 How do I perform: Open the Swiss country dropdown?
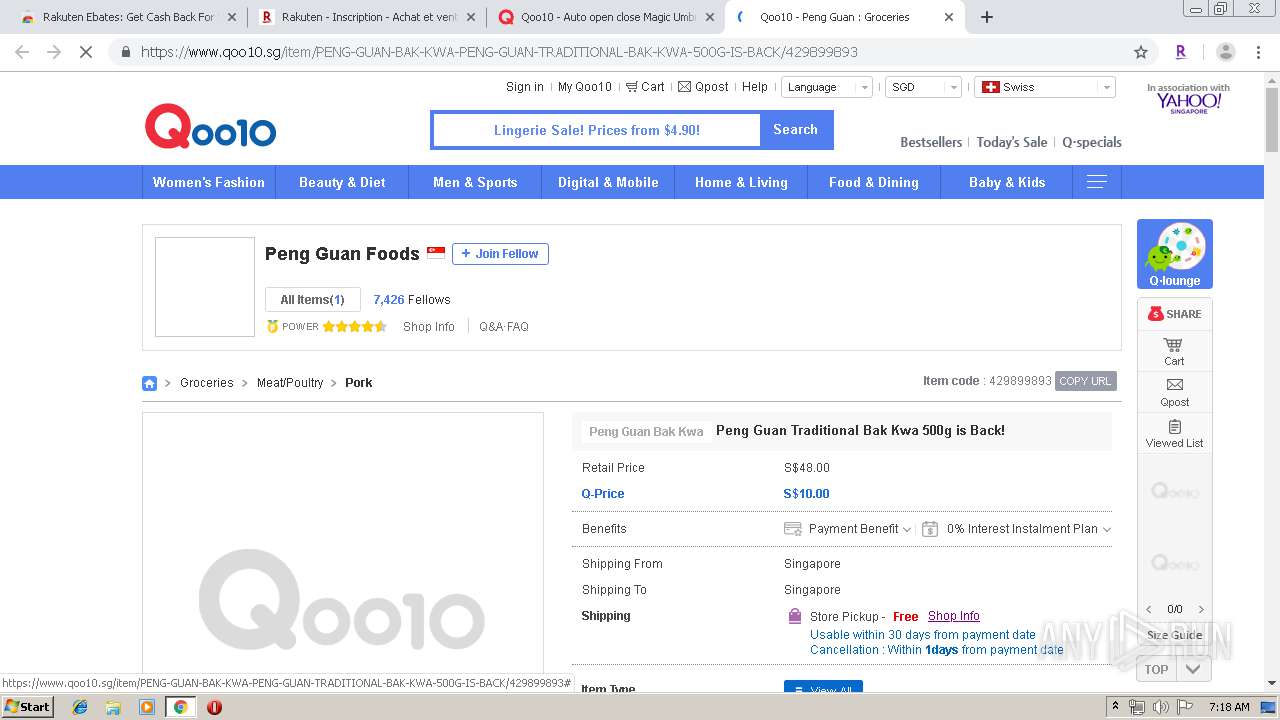coord(1045,87)
